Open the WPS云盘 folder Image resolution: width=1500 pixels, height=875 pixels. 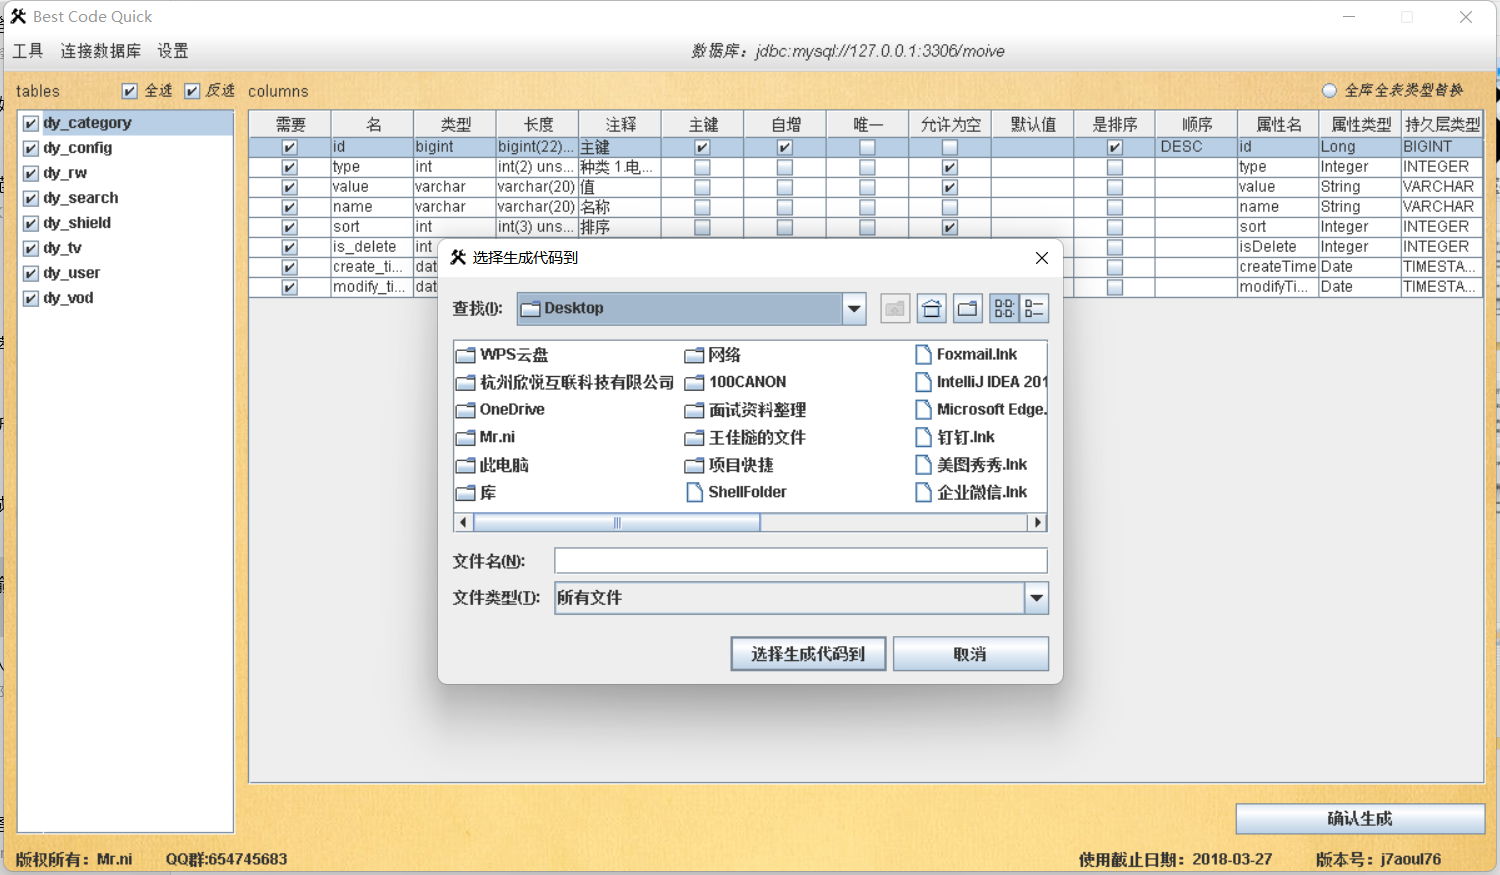point(502,355)
